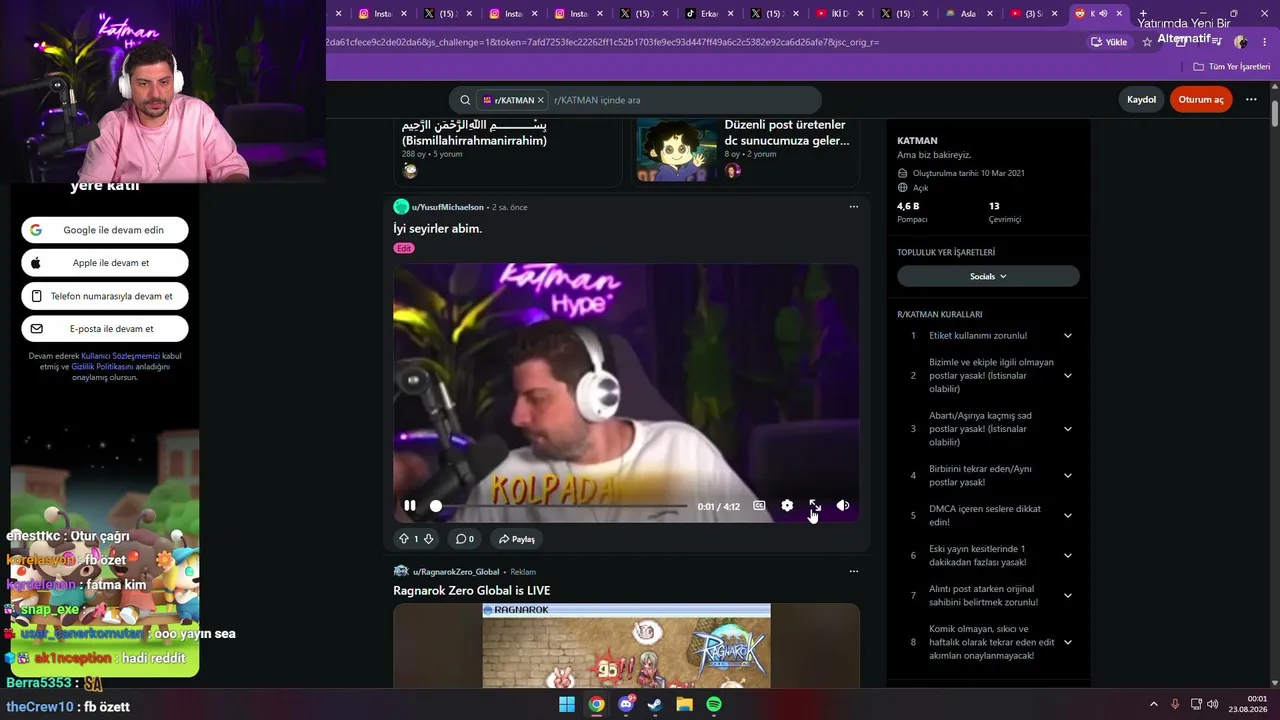Toggle closed captions on the video
The width and height of the screenshot is (1280, 720).
click(x=759, y=506)
